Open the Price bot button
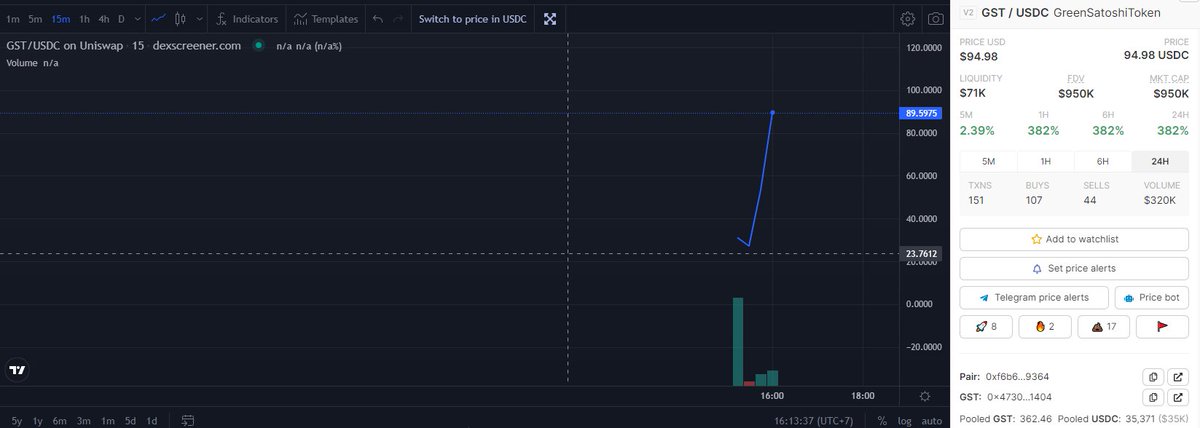 1152,298
